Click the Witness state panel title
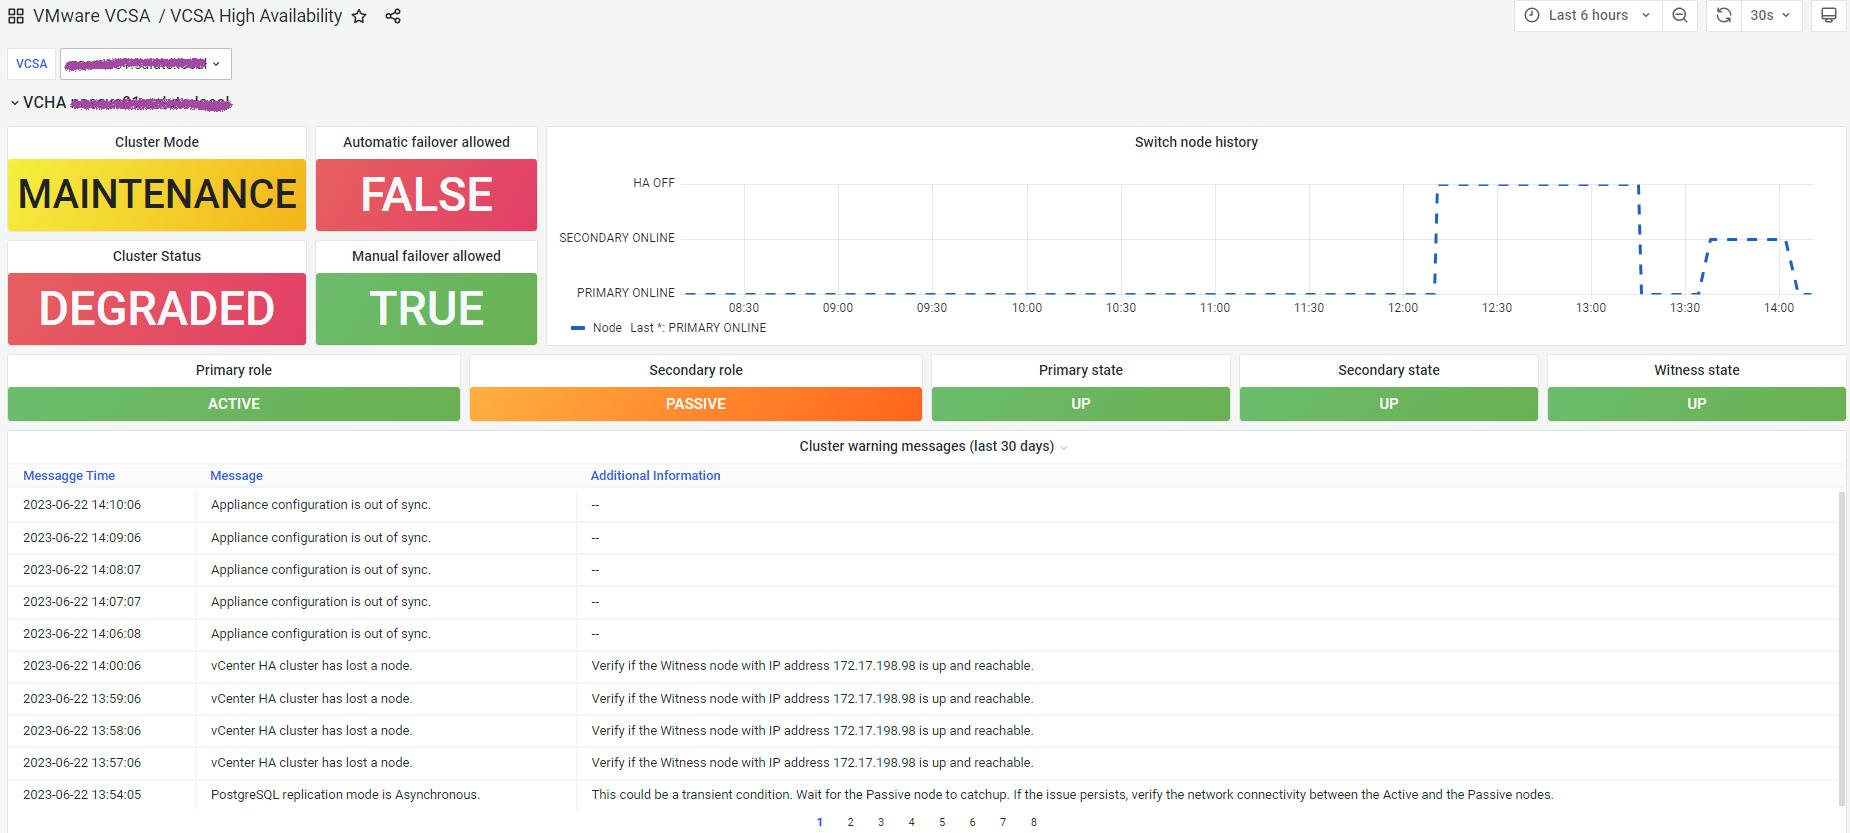 point(1697,370)
